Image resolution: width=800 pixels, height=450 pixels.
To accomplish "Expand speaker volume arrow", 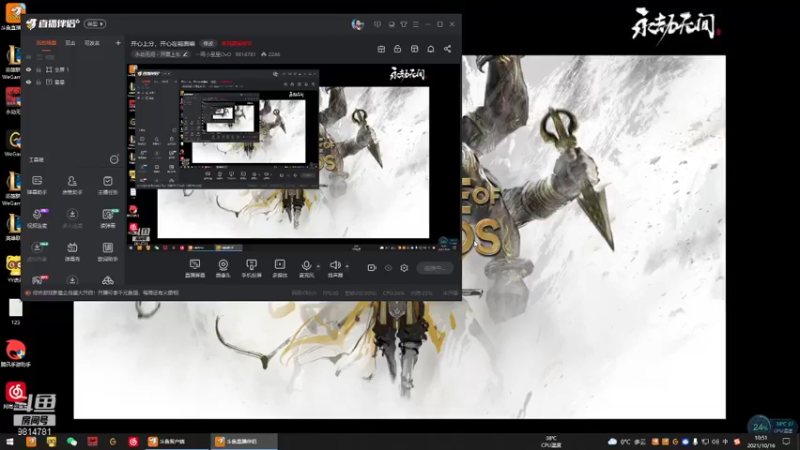I will click(347, 266).
